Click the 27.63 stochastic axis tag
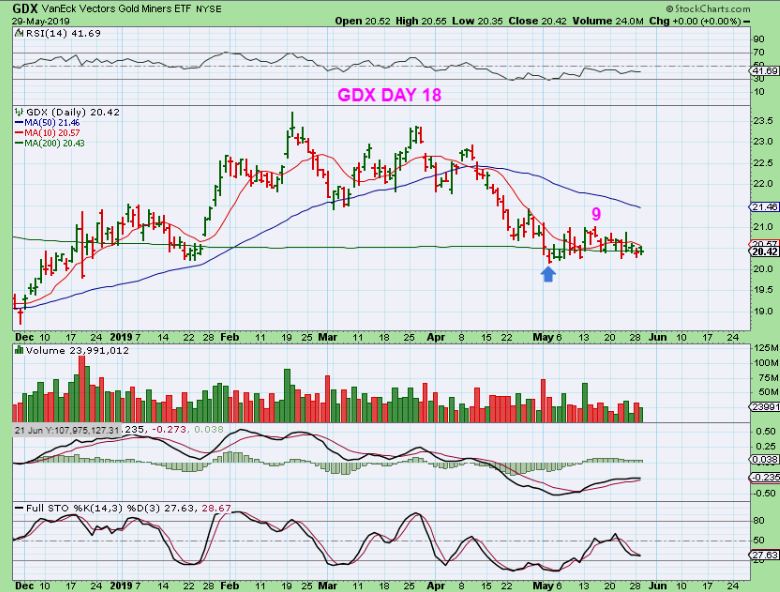Viewport: 780px width, 592px height. 765,555
